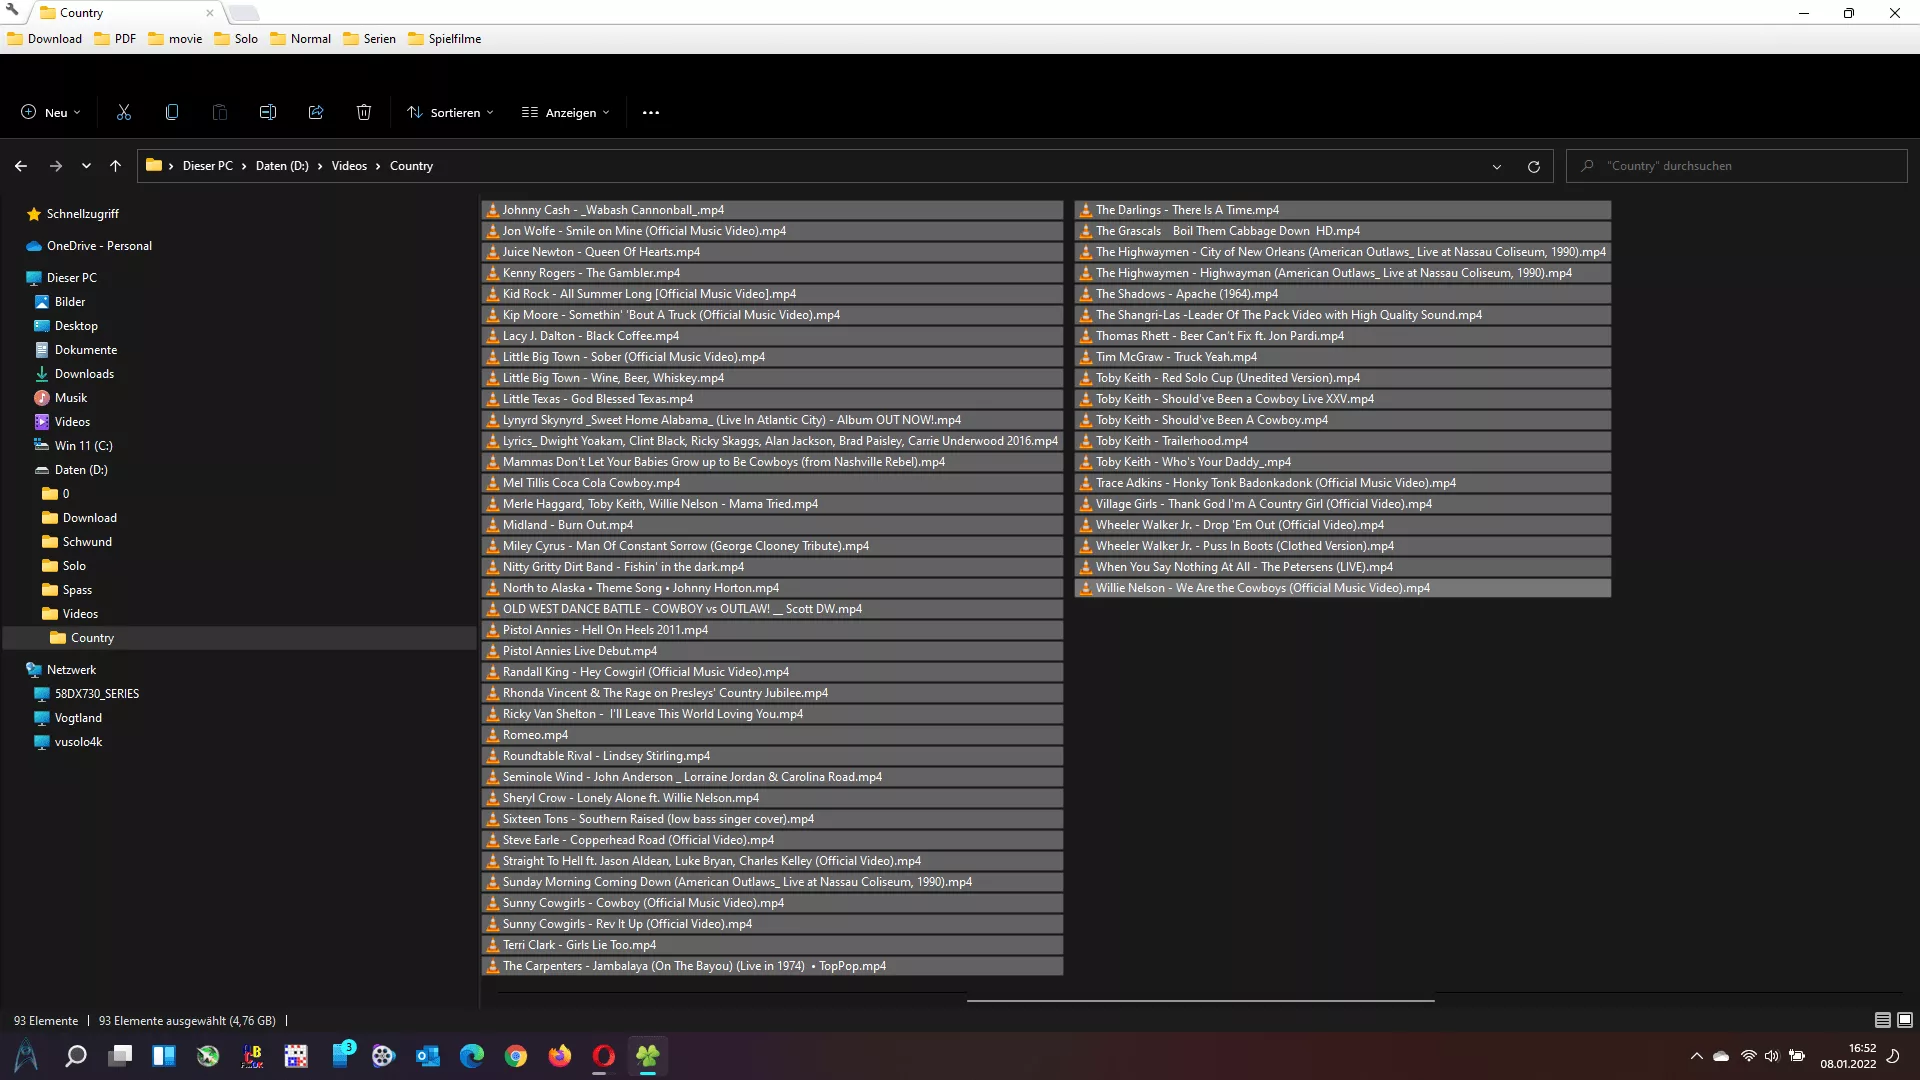Open the Spielfilme bookmark folder
This screenshot has width=1920, height=1080.
(444, 39)
